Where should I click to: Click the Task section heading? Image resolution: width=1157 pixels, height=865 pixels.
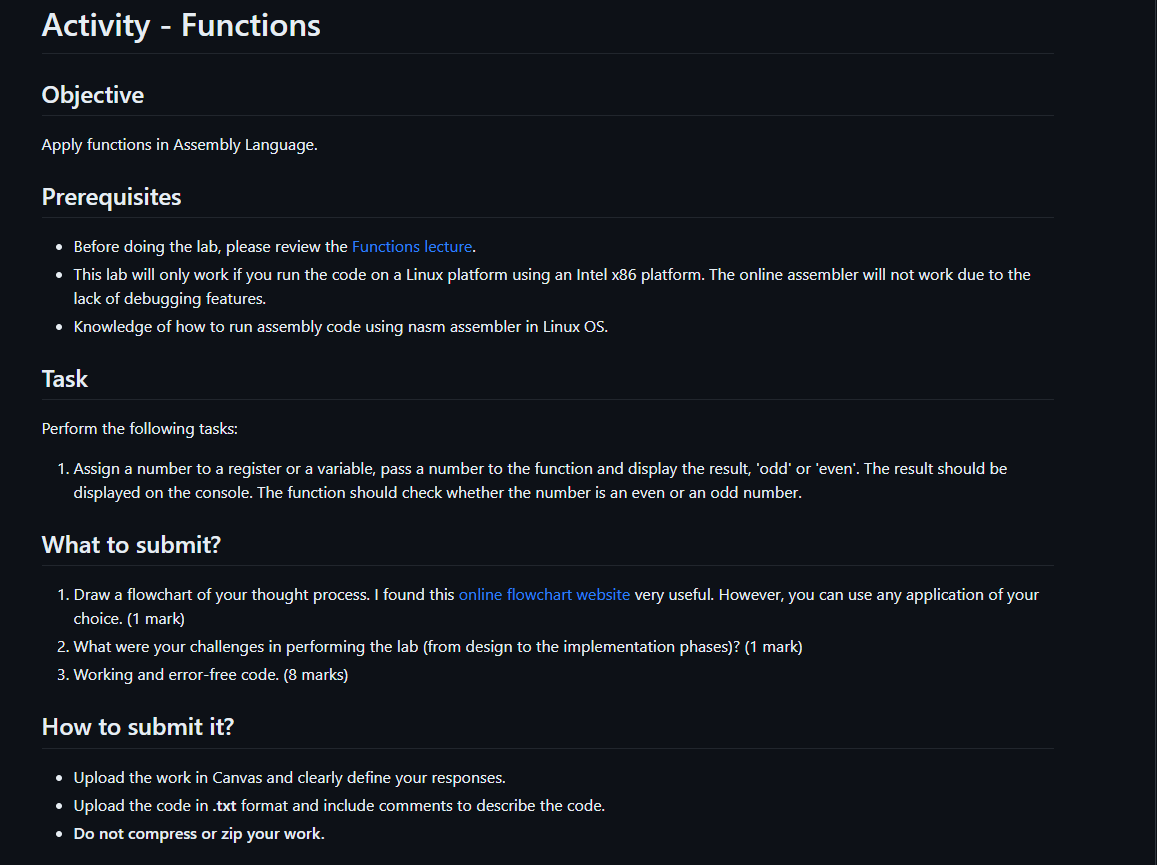65,379
